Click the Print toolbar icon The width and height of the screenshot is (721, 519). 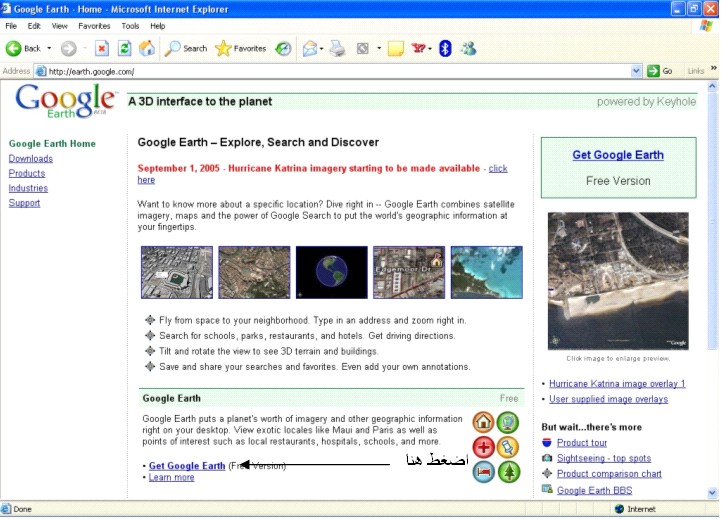337,48
